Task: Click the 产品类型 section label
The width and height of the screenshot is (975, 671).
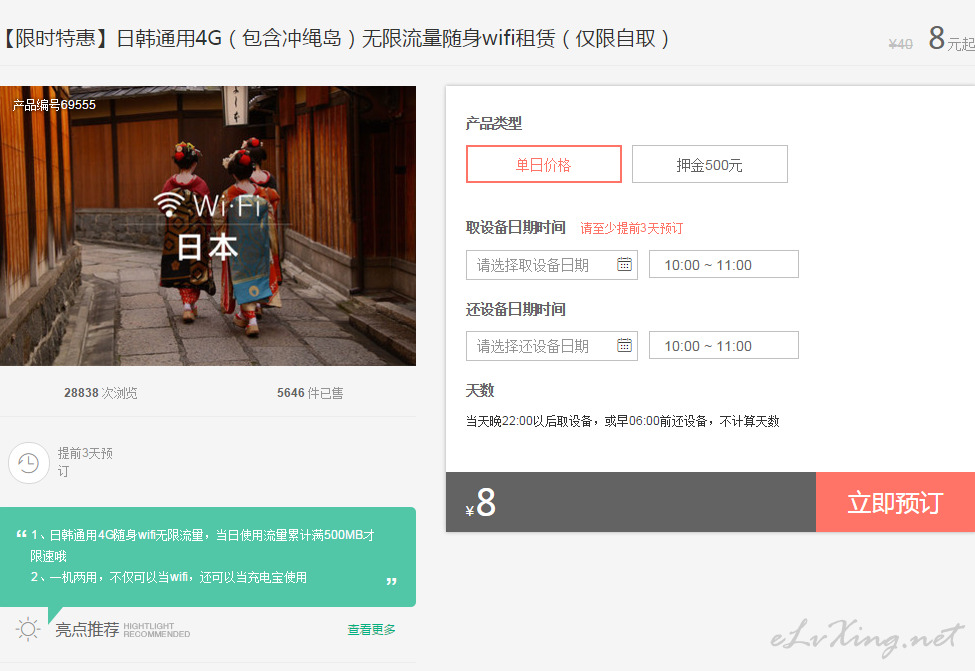Action: 494,123
